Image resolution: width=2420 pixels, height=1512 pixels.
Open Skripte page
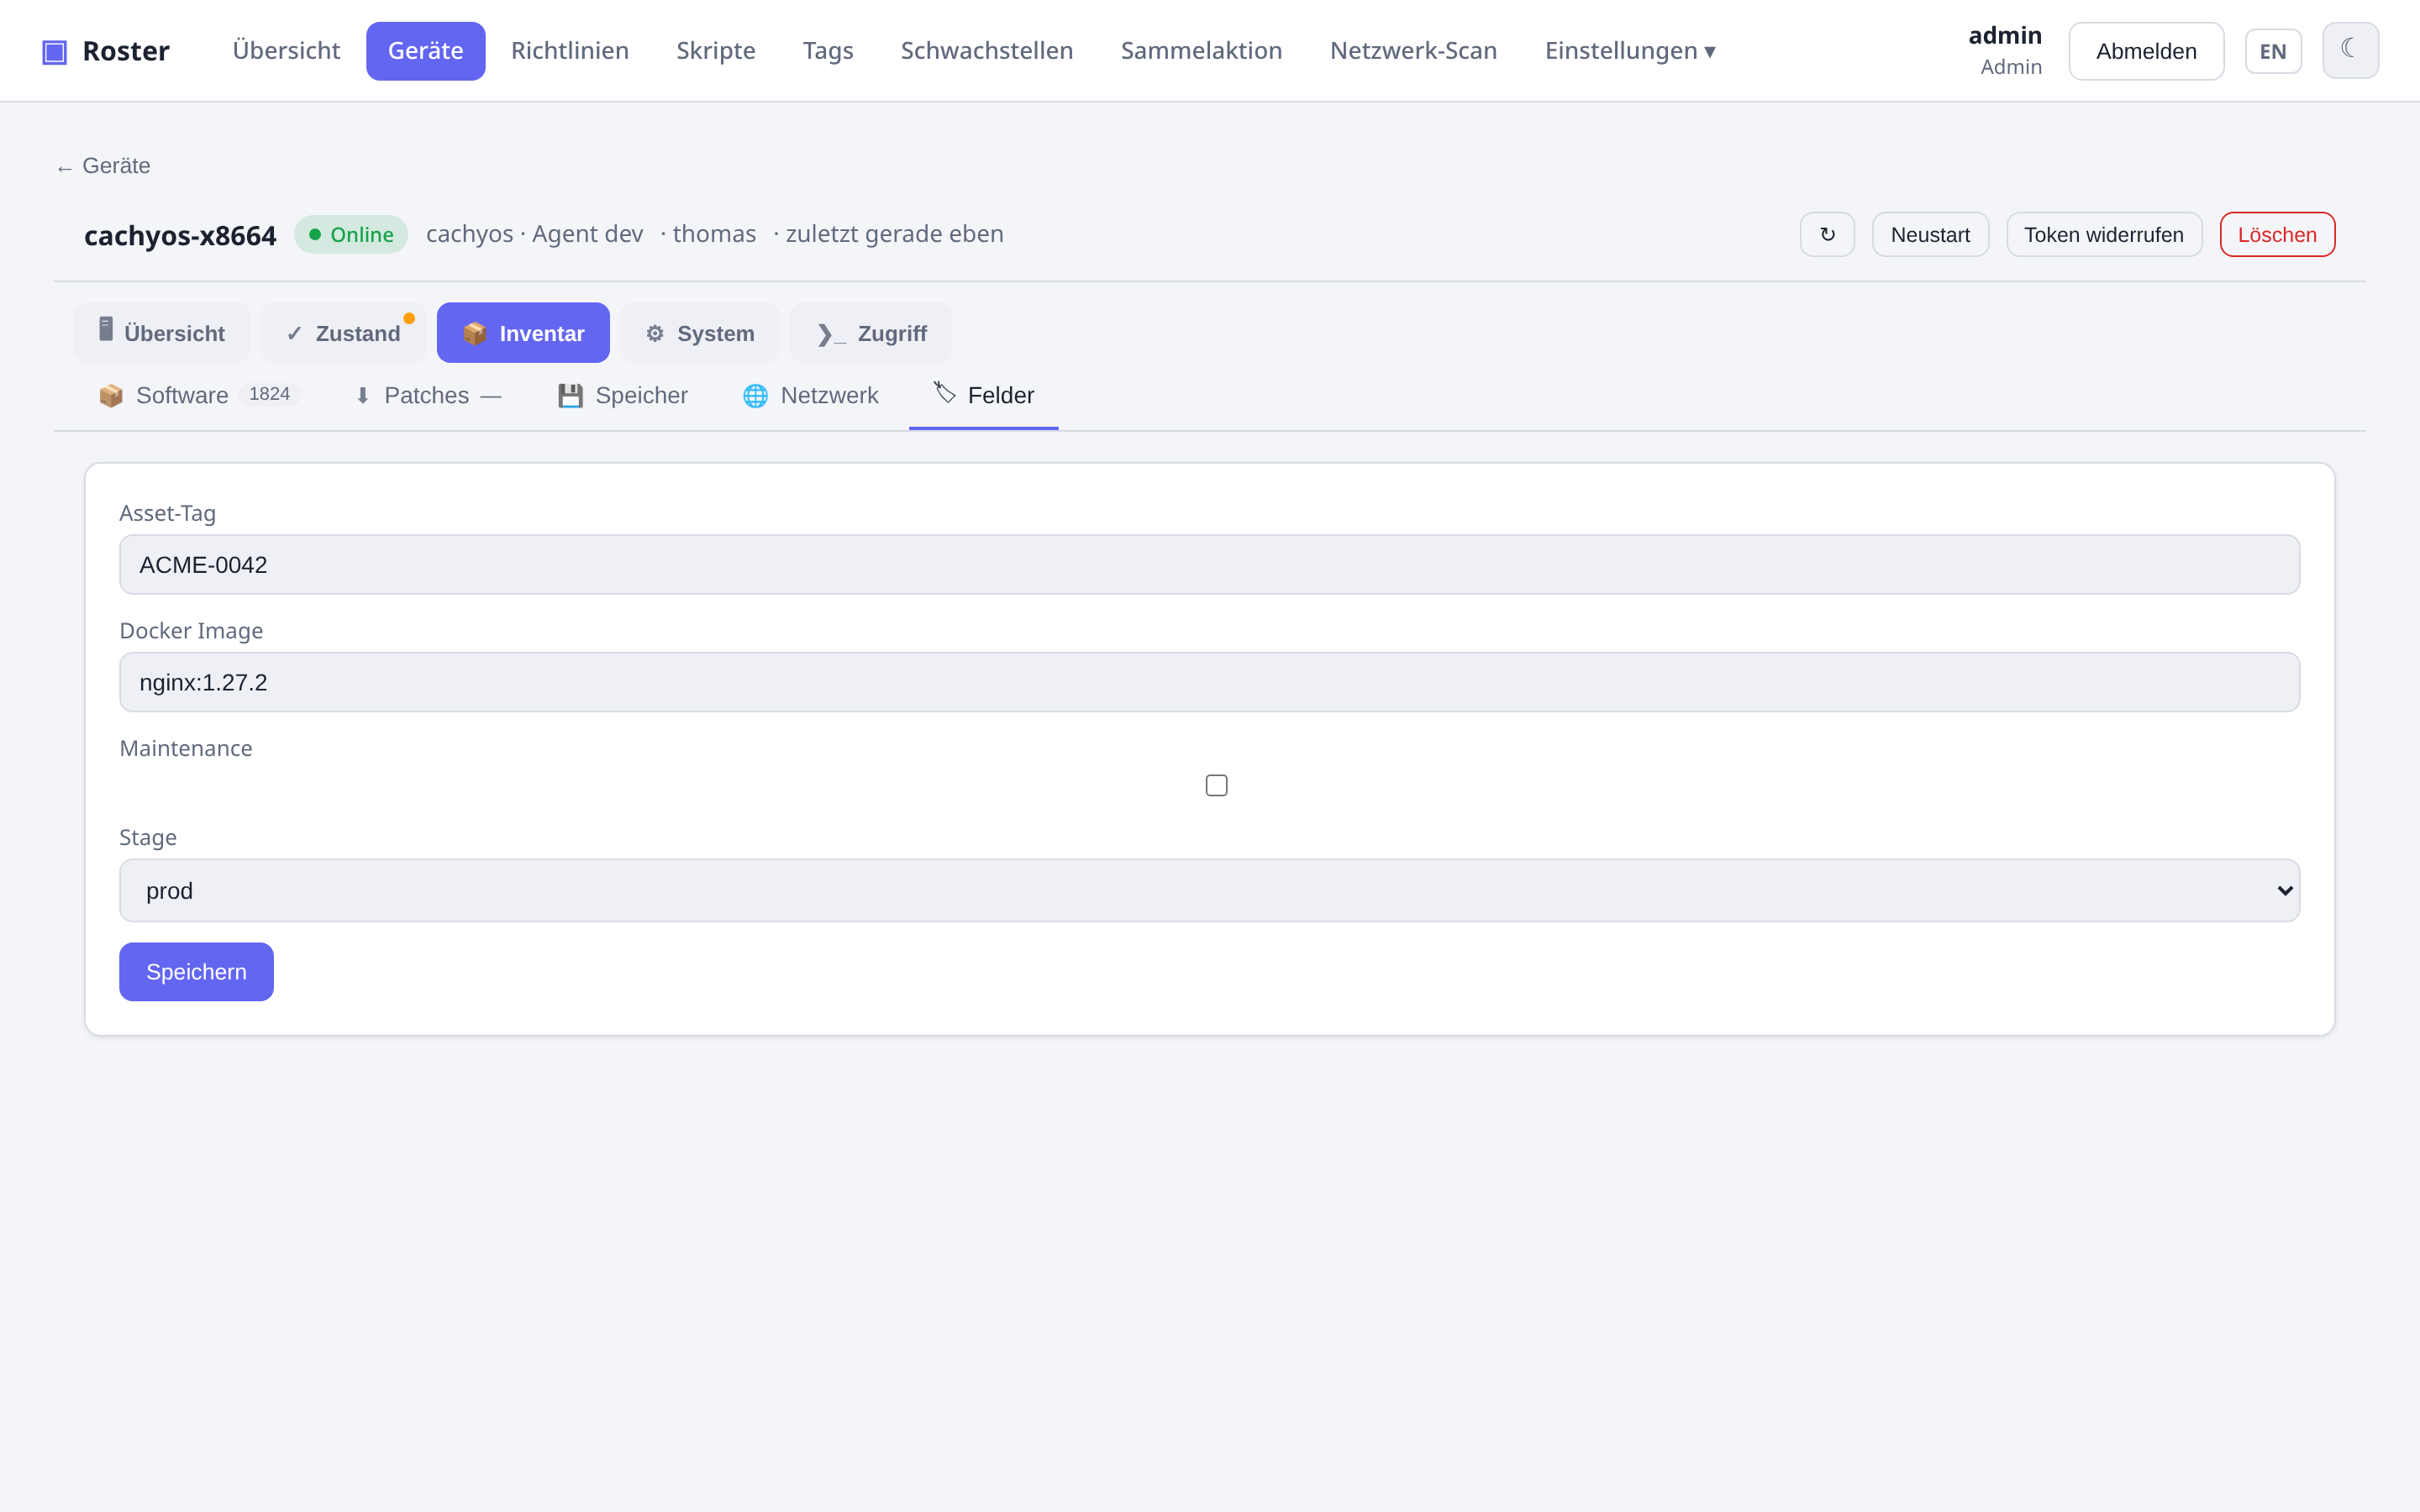tap(716, 51)
